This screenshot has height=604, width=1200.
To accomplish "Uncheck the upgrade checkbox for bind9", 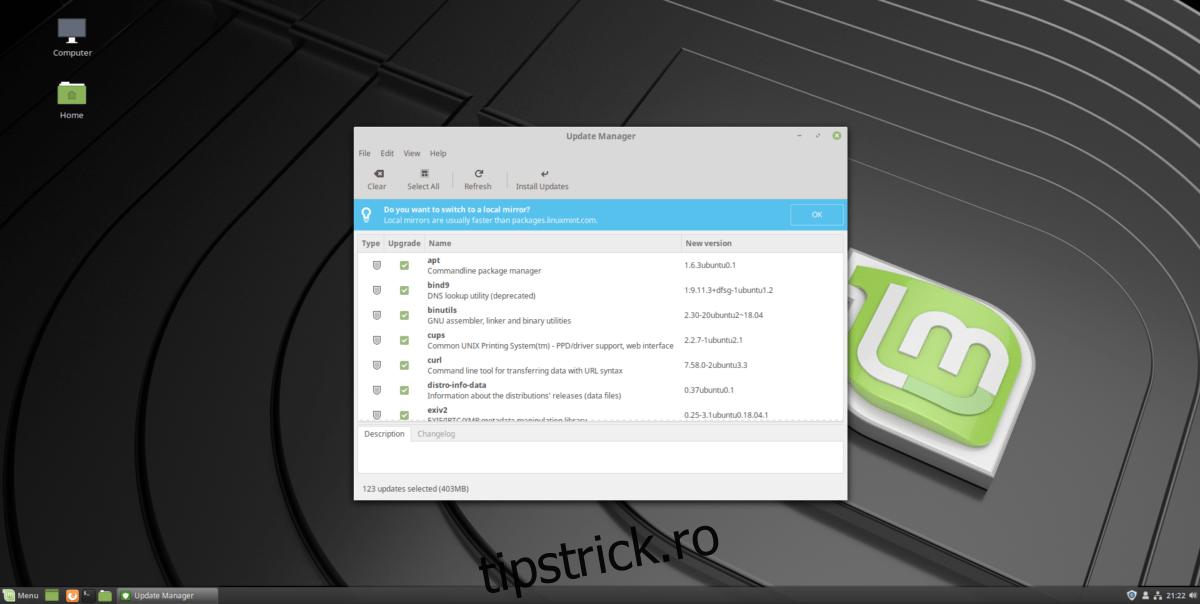I will (x=404, y=291).
